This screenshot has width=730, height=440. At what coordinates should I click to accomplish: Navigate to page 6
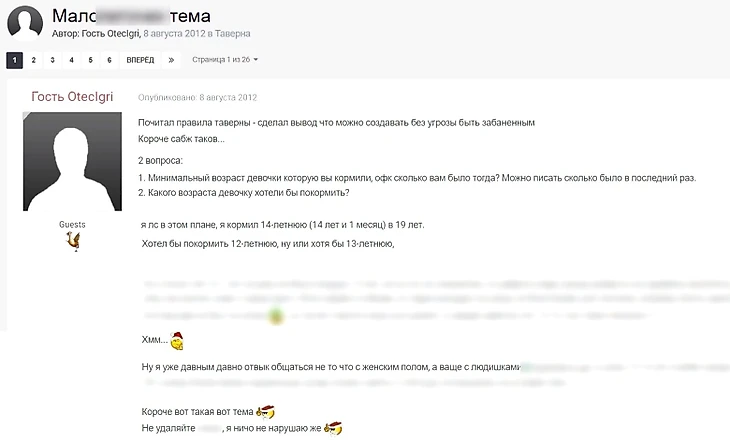pyautogui.click(x=109, y=60)
